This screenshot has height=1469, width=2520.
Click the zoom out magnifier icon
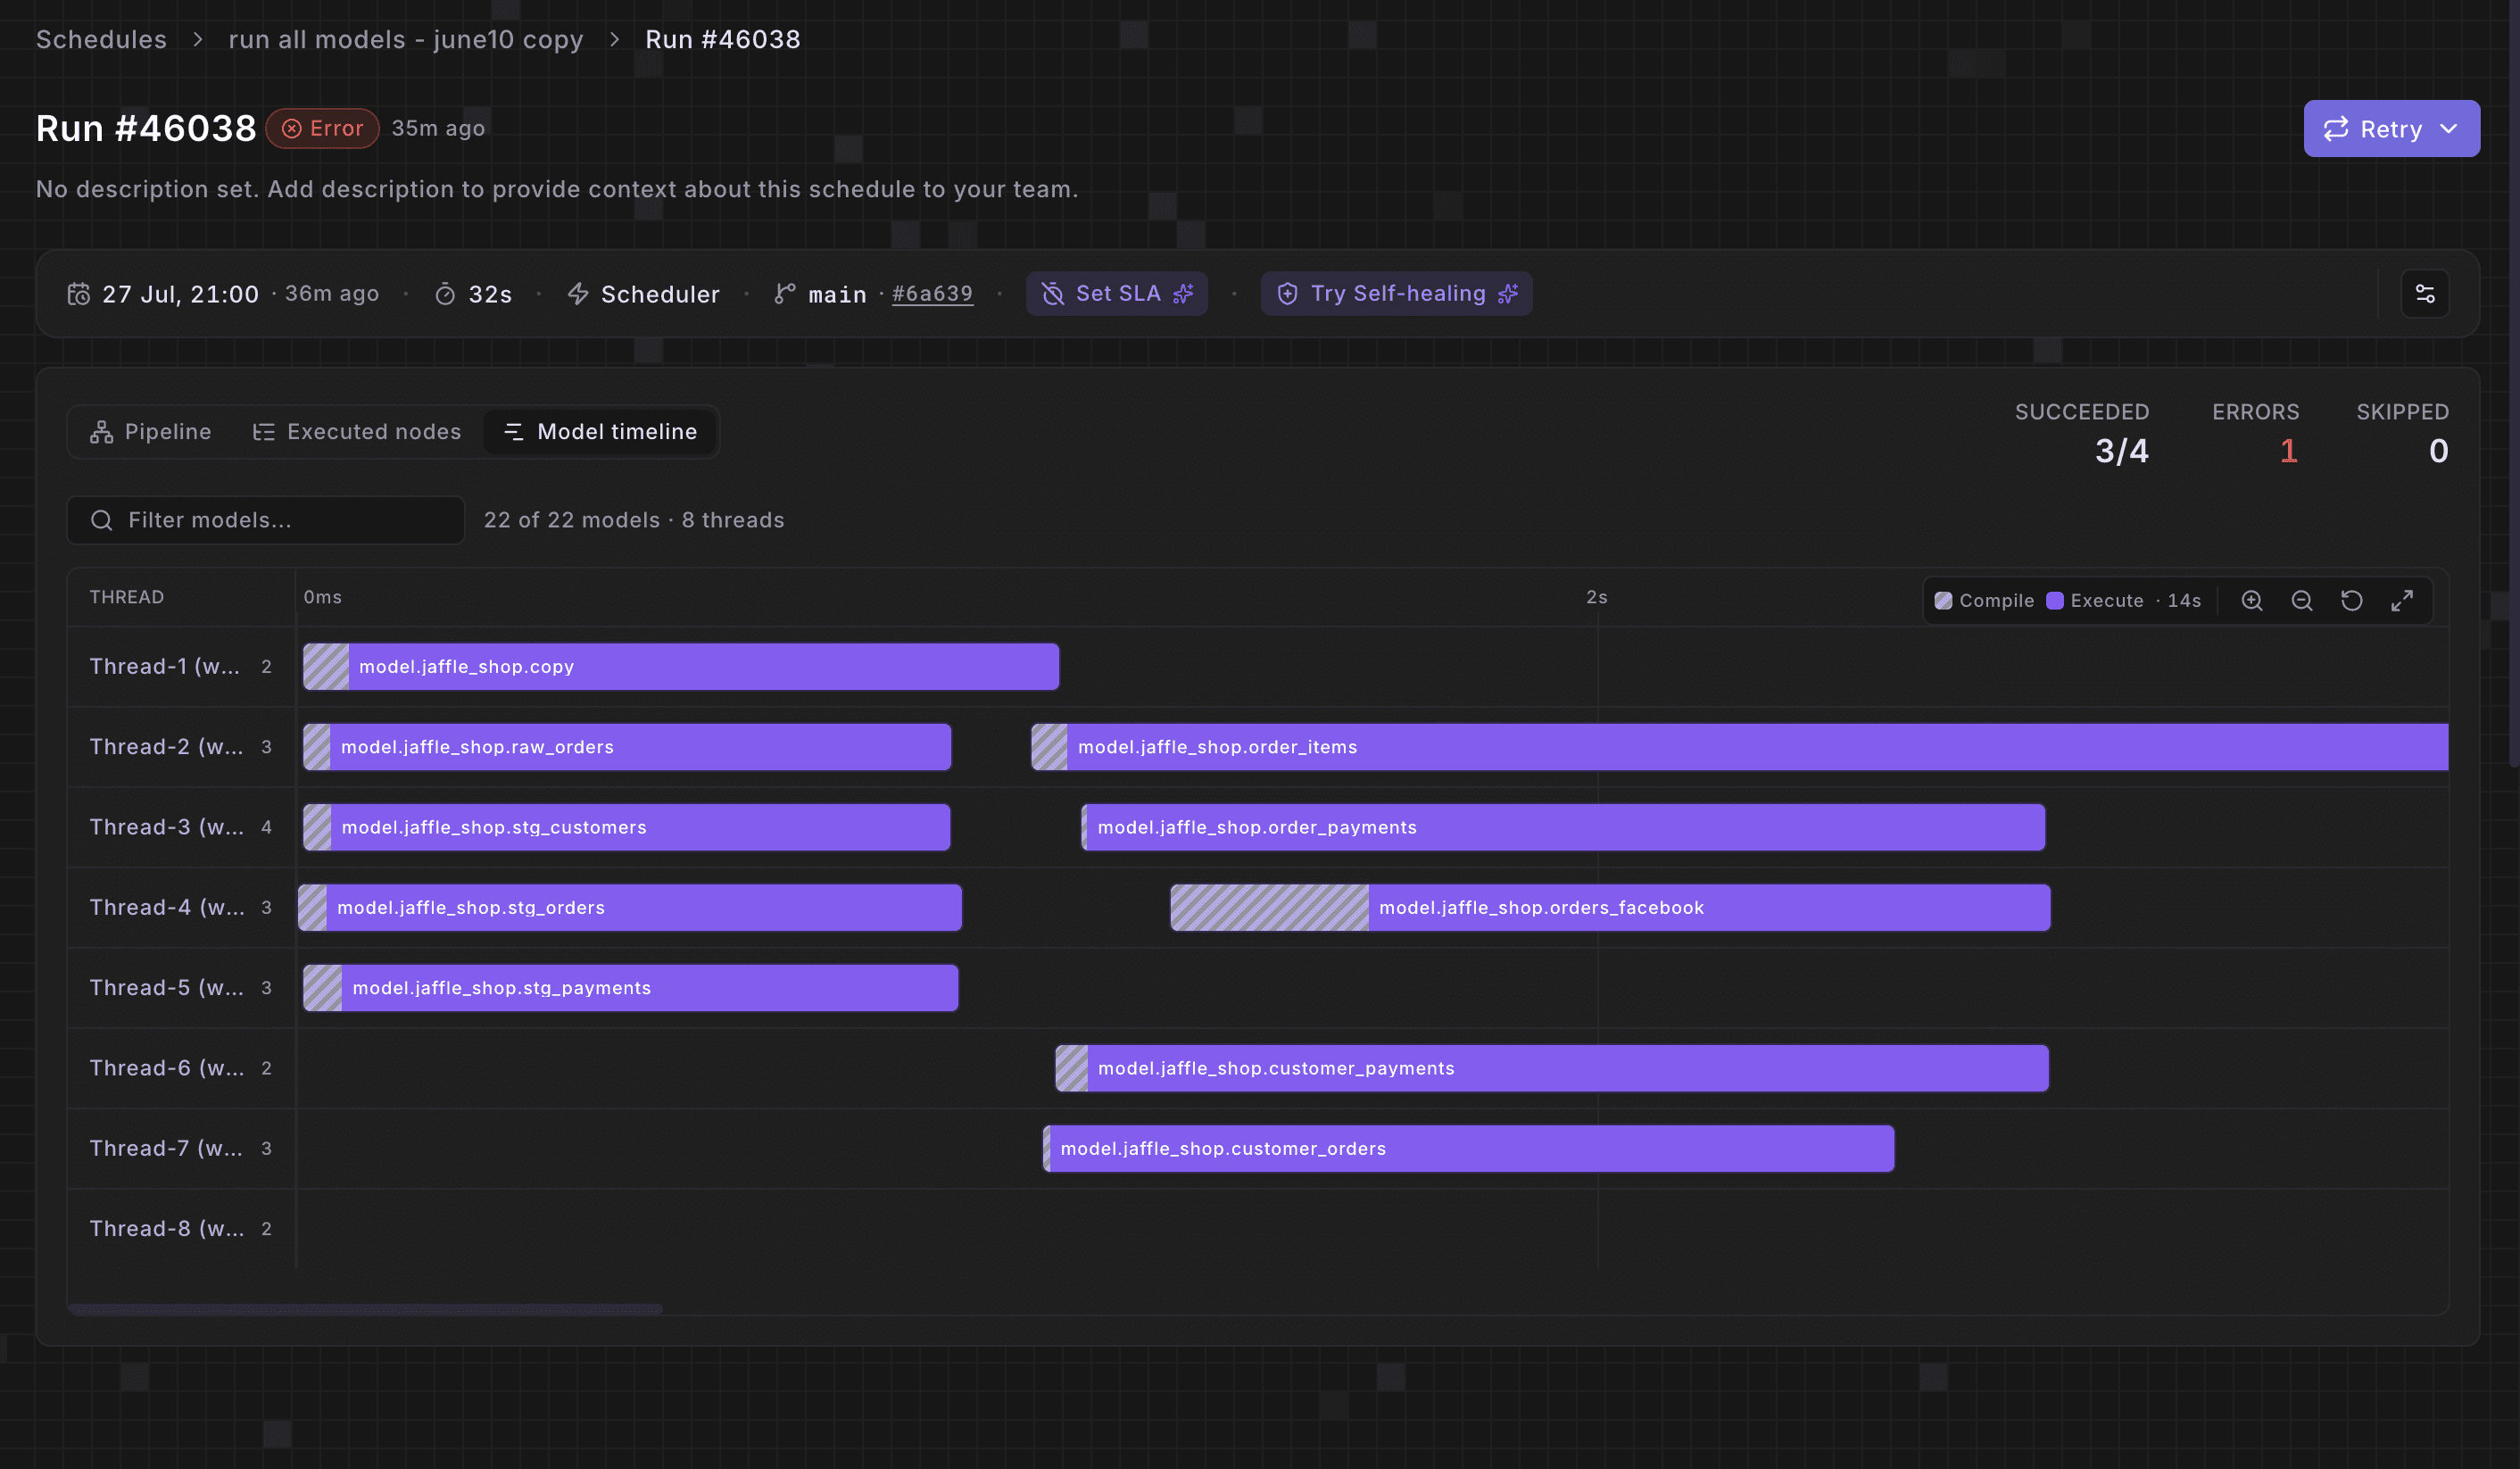(2302, 600)
